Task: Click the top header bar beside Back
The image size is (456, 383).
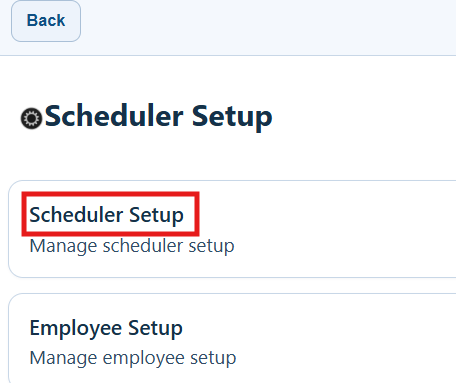Action: [267, 27]
